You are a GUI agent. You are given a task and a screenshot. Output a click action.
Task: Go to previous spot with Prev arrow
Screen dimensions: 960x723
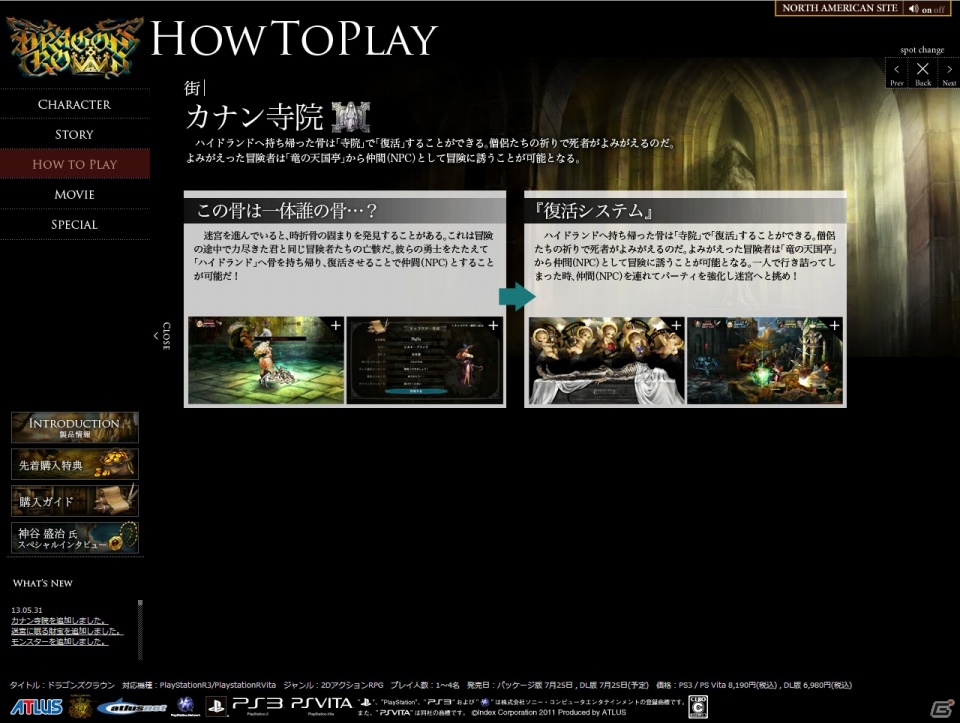(897, 73)
